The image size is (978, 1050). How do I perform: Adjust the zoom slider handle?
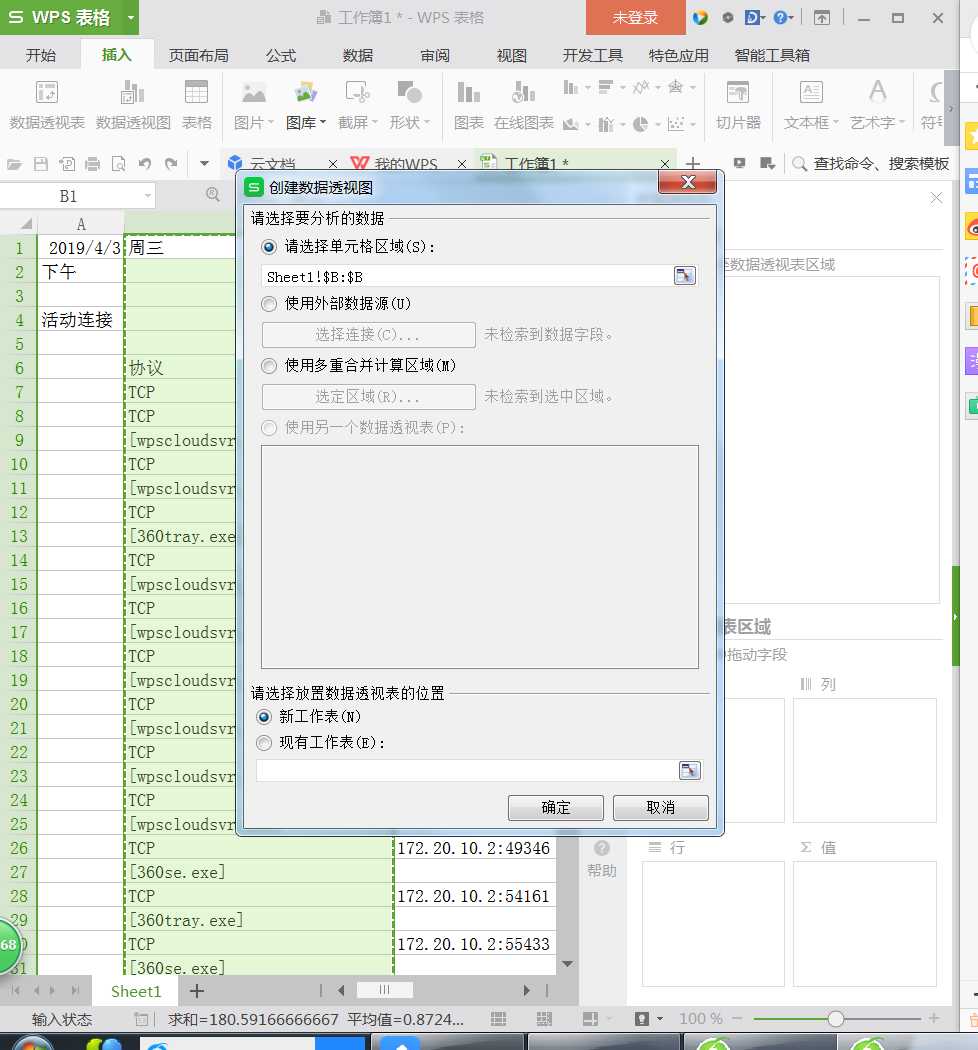(x=835, y=1019)
